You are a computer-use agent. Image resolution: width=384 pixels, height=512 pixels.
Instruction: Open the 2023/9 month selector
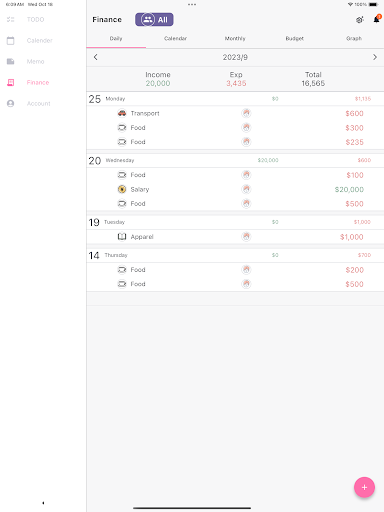point(235,57)
